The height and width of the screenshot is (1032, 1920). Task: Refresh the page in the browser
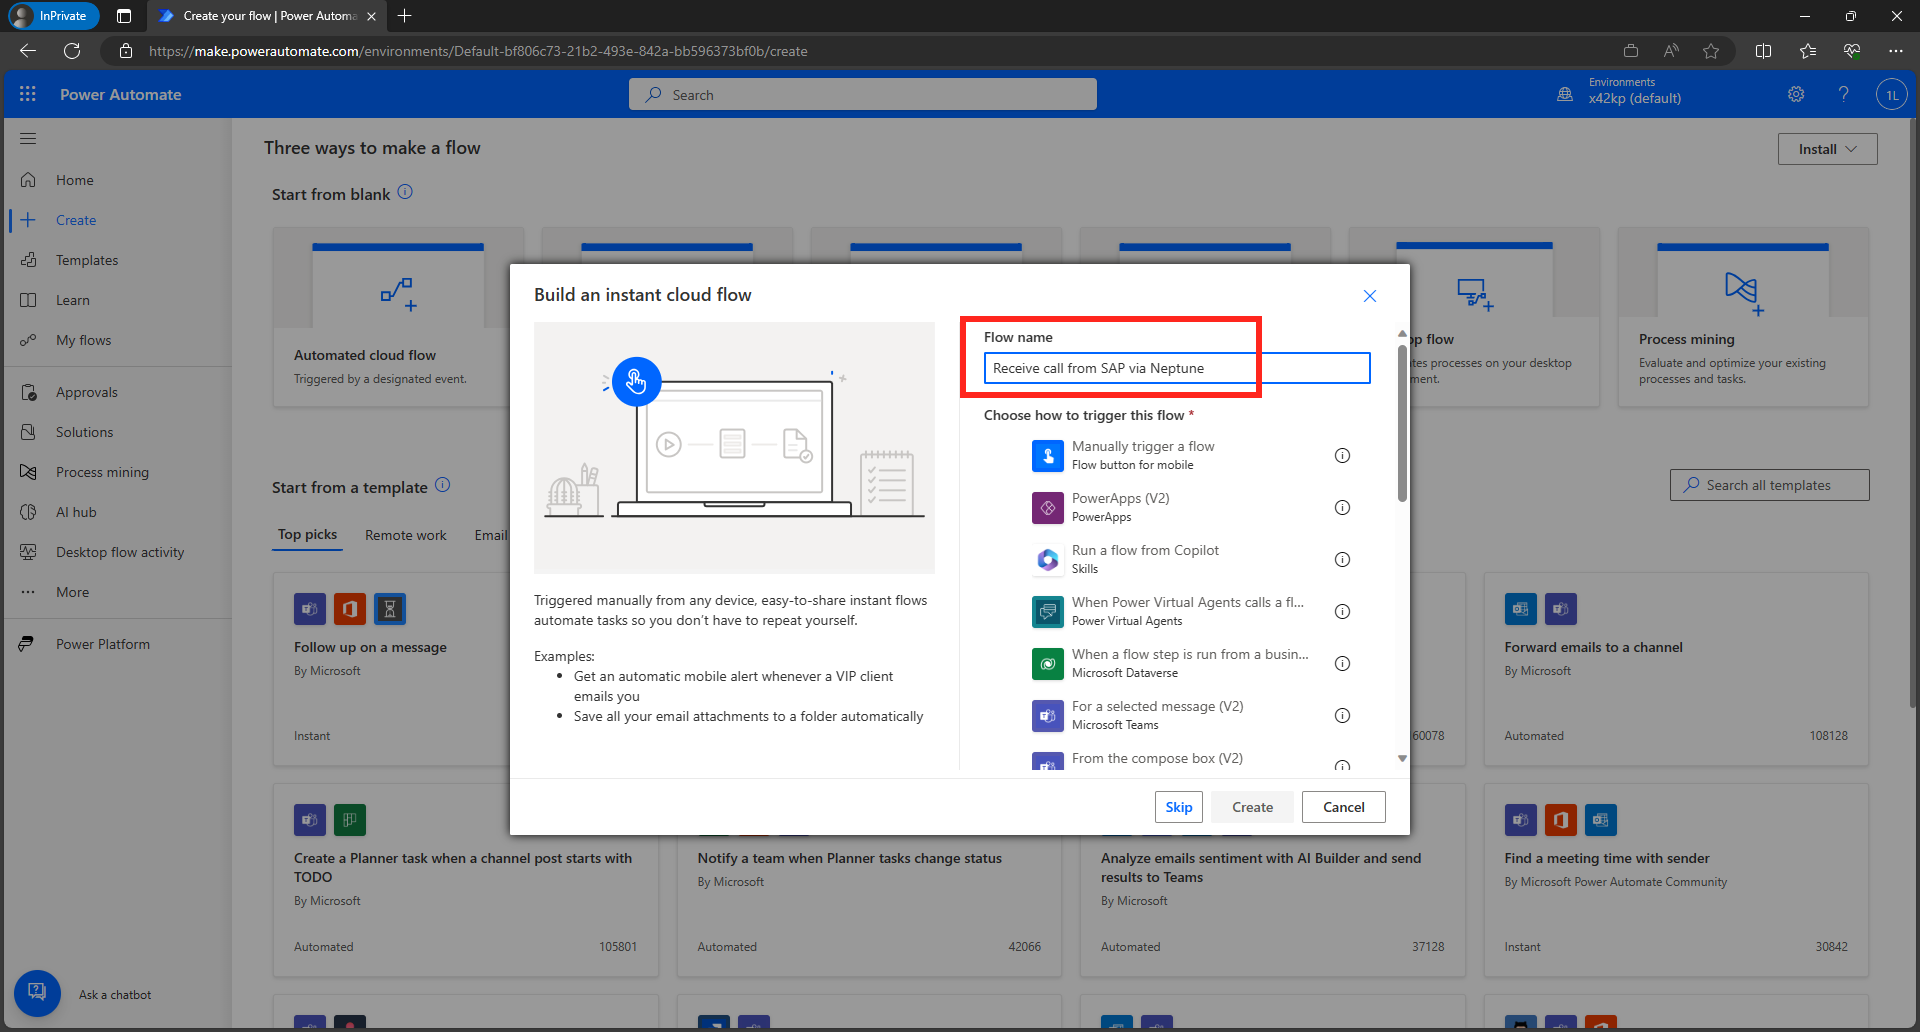72,51
